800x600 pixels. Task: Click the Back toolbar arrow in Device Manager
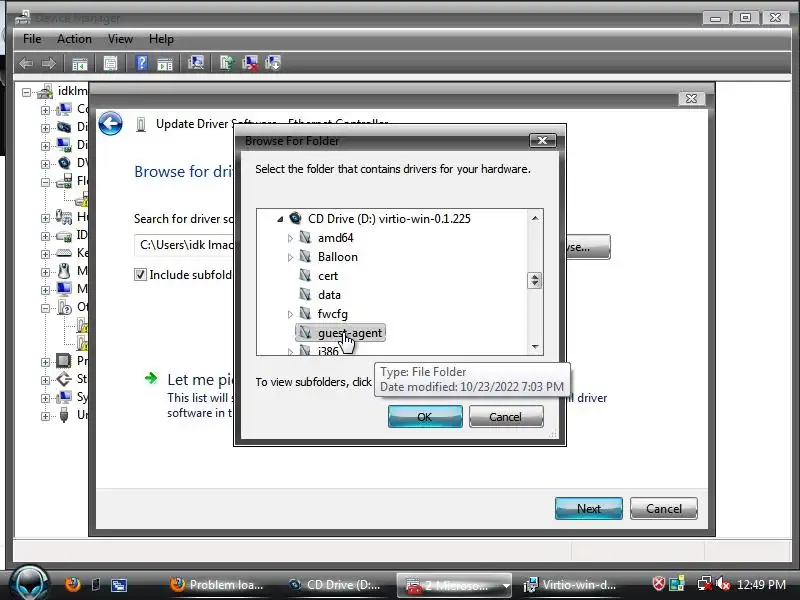pyautogui.click(x=26, y=64)
